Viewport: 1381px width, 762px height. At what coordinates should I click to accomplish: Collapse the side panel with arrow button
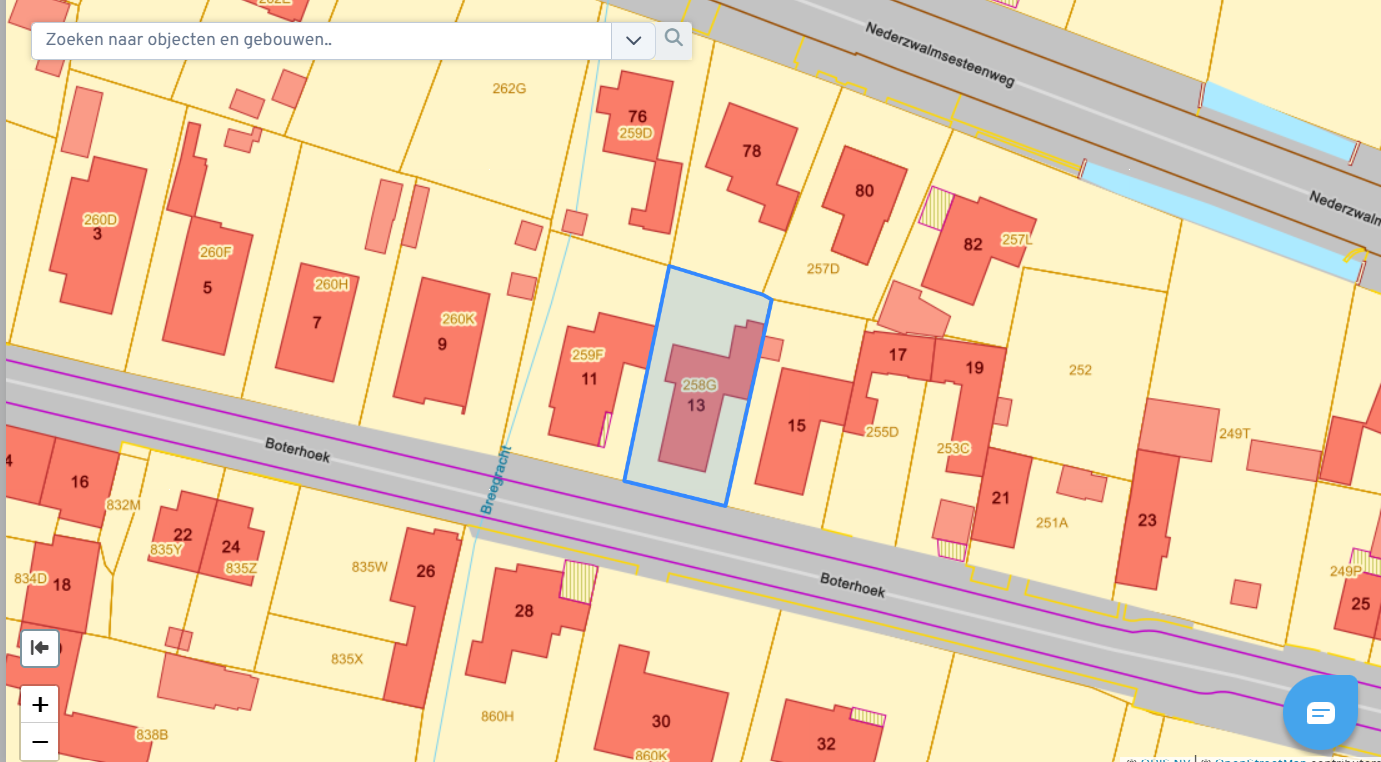40,648
